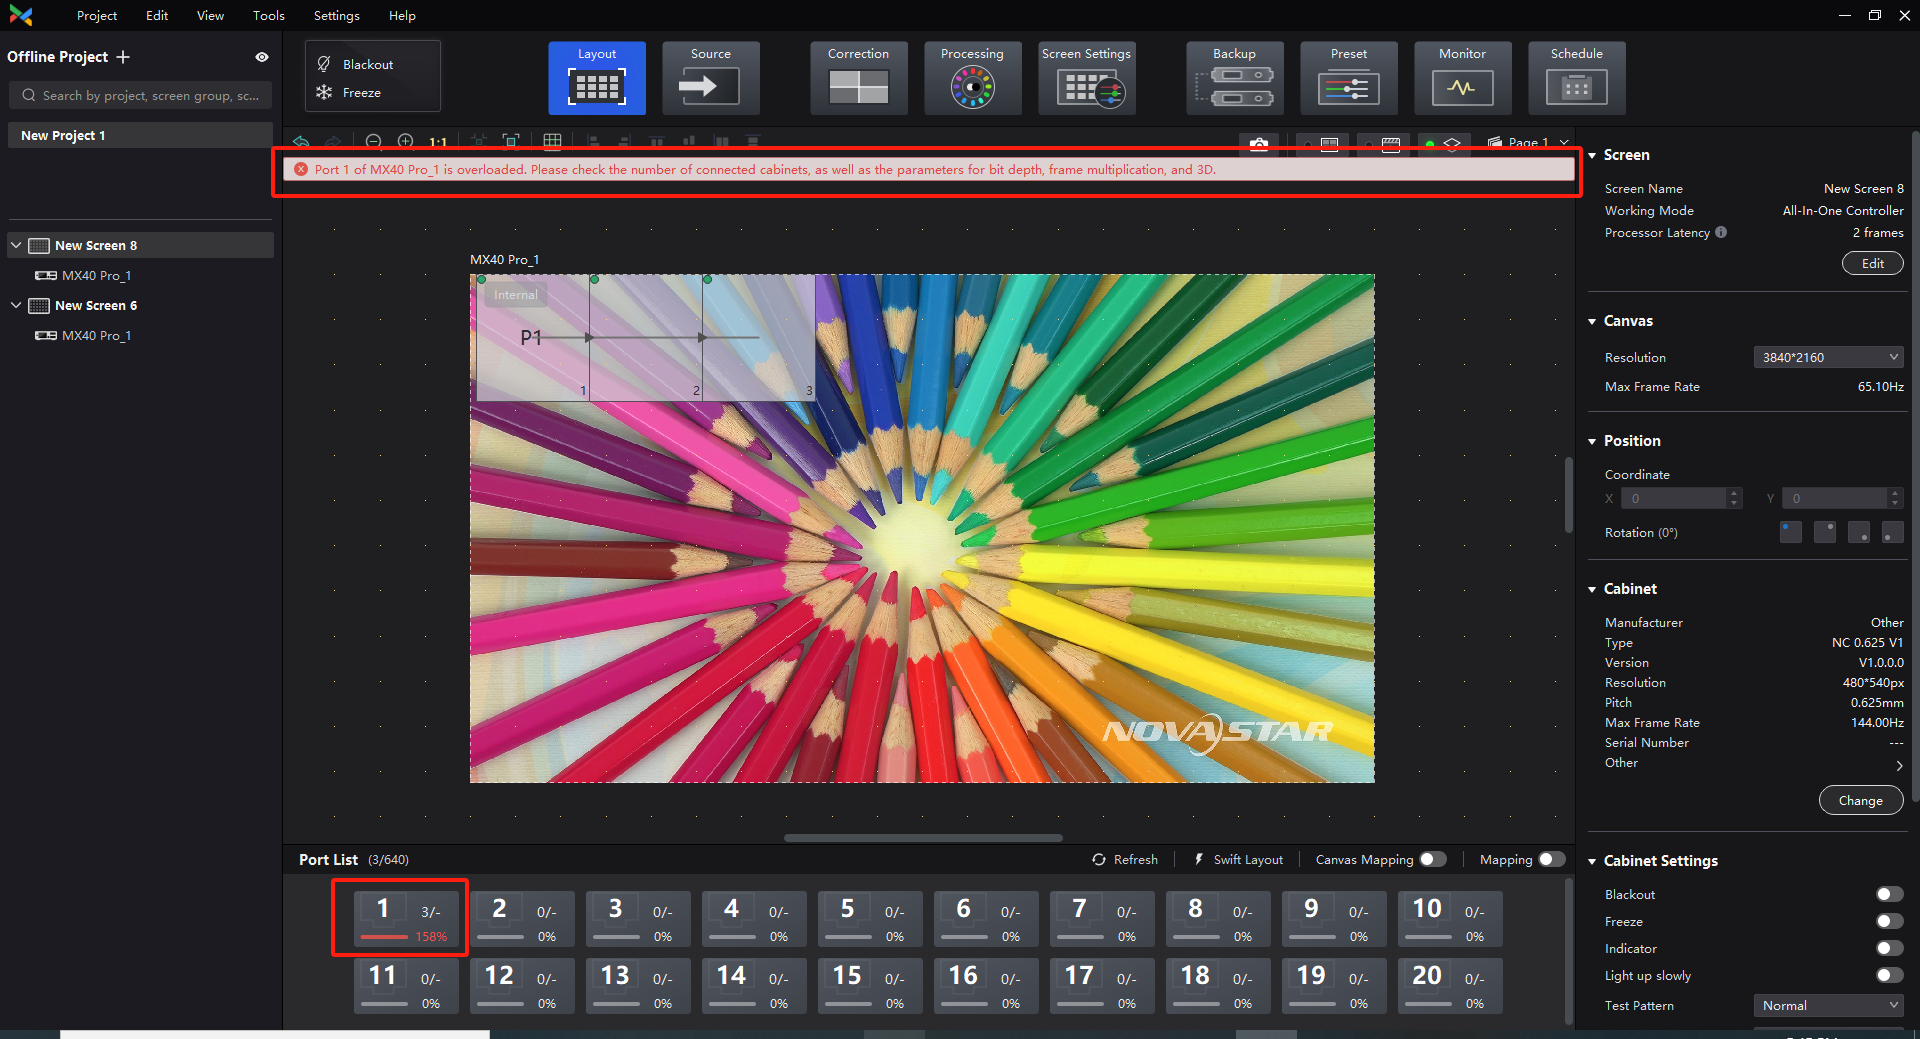
Task: Select the MX40 Pro_1 device under New Screen 8
Action: tap(96, 275)
